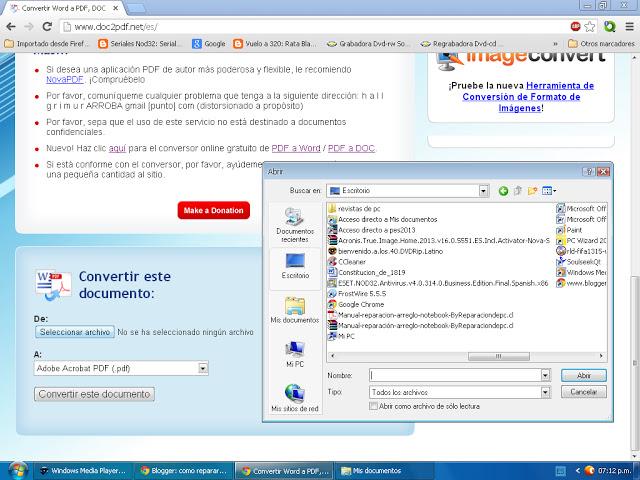
Task: Select Constitucion_de_1819 Word document
Action: click(367, 272)
